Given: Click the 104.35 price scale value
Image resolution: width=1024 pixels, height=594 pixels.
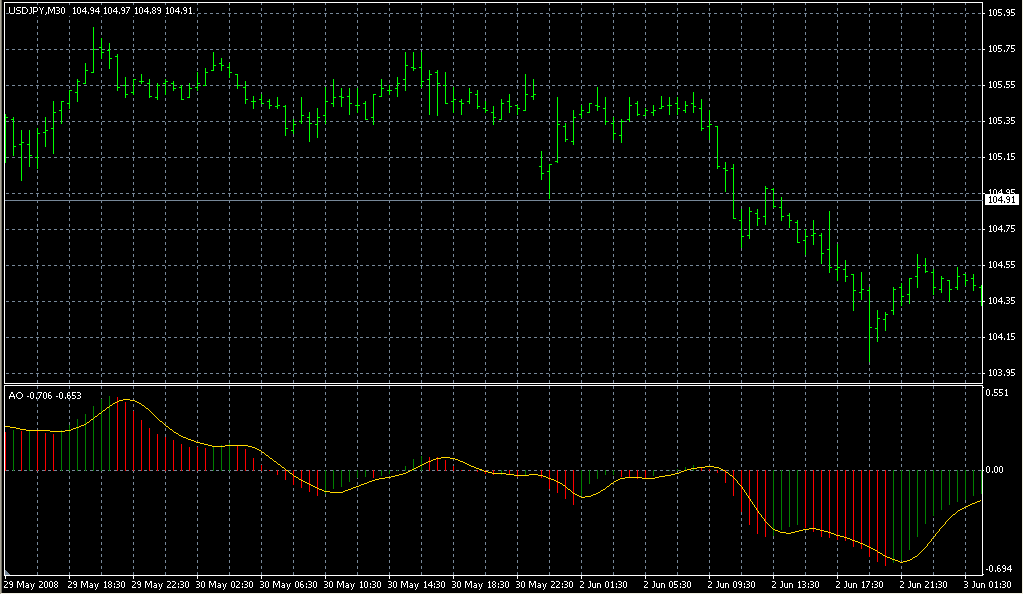Looking at the screenshot, I should (x=1000, y=301).
